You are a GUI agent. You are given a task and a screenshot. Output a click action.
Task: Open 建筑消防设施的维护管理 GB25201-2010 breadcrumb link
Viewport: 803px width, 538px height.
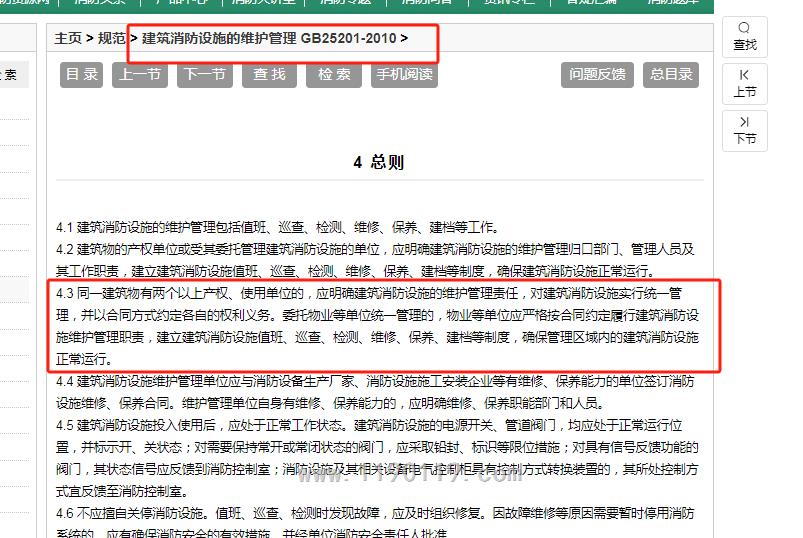coord(269,39)
